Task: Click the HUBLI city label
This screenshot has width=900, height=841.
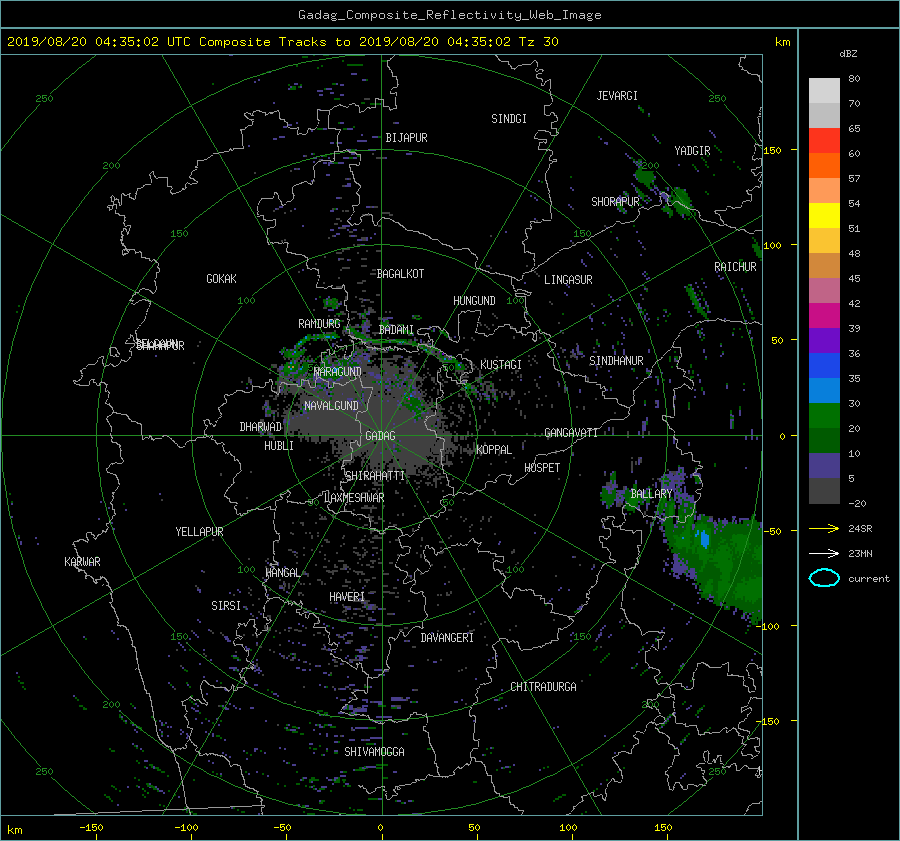Action: tap(279, 445)
